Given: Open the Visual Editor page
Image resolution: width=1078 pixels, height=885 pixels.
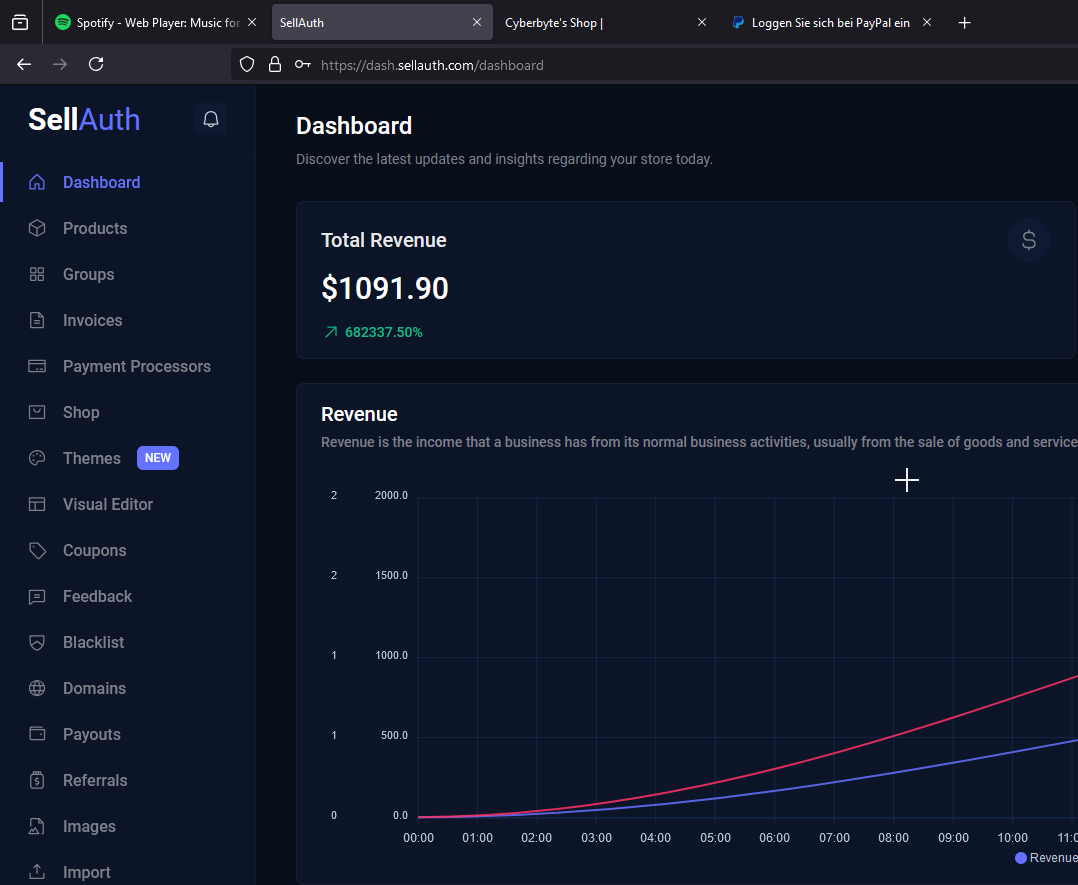Looking at the screenshot, I should click(x=107, y=504).
